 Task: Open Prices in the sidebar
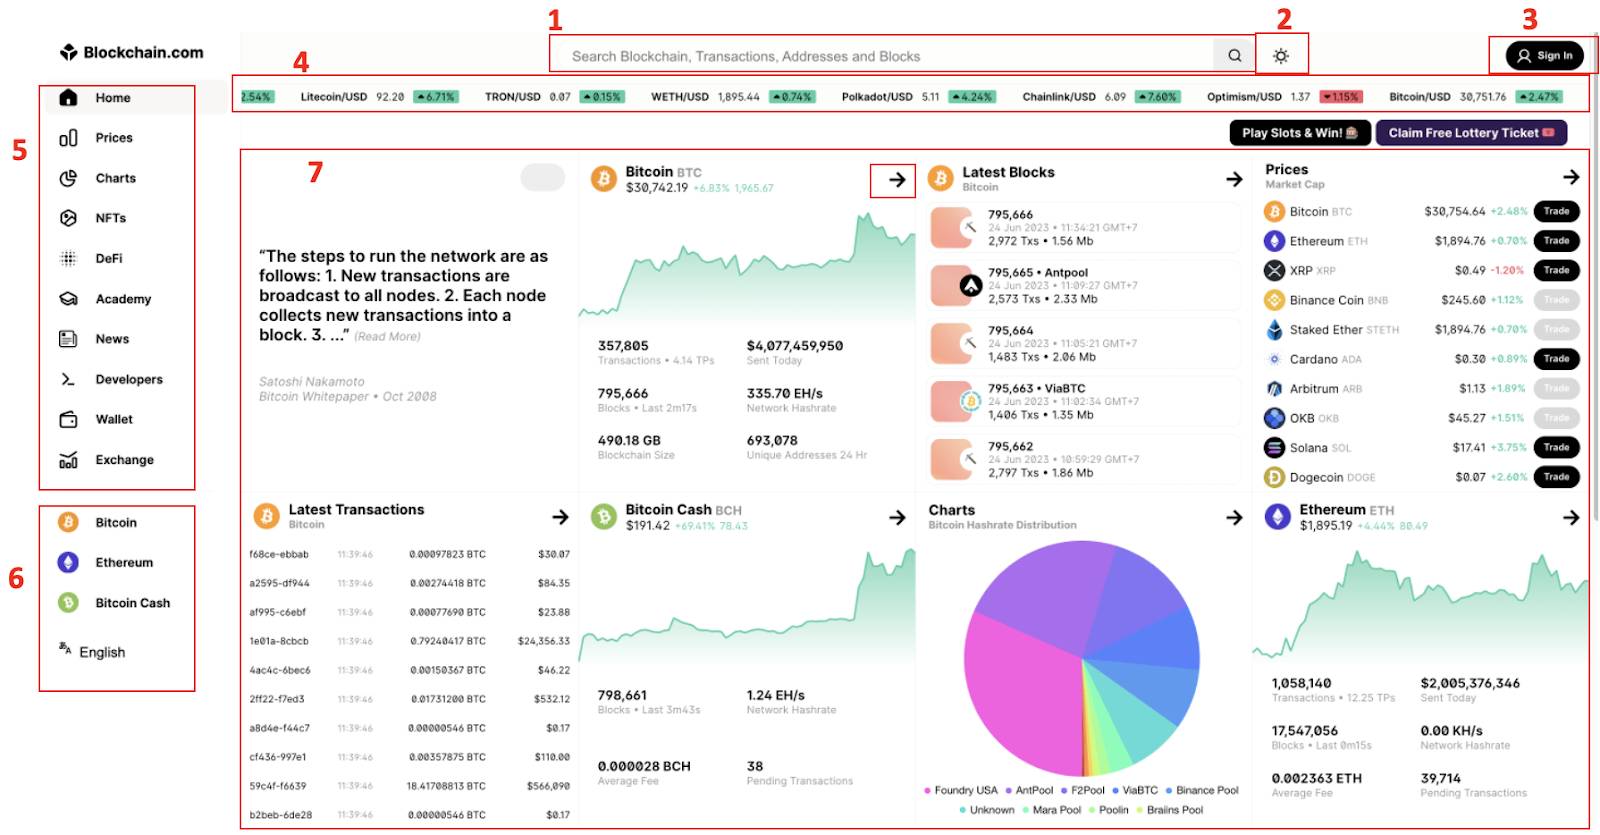coord(114,138)
